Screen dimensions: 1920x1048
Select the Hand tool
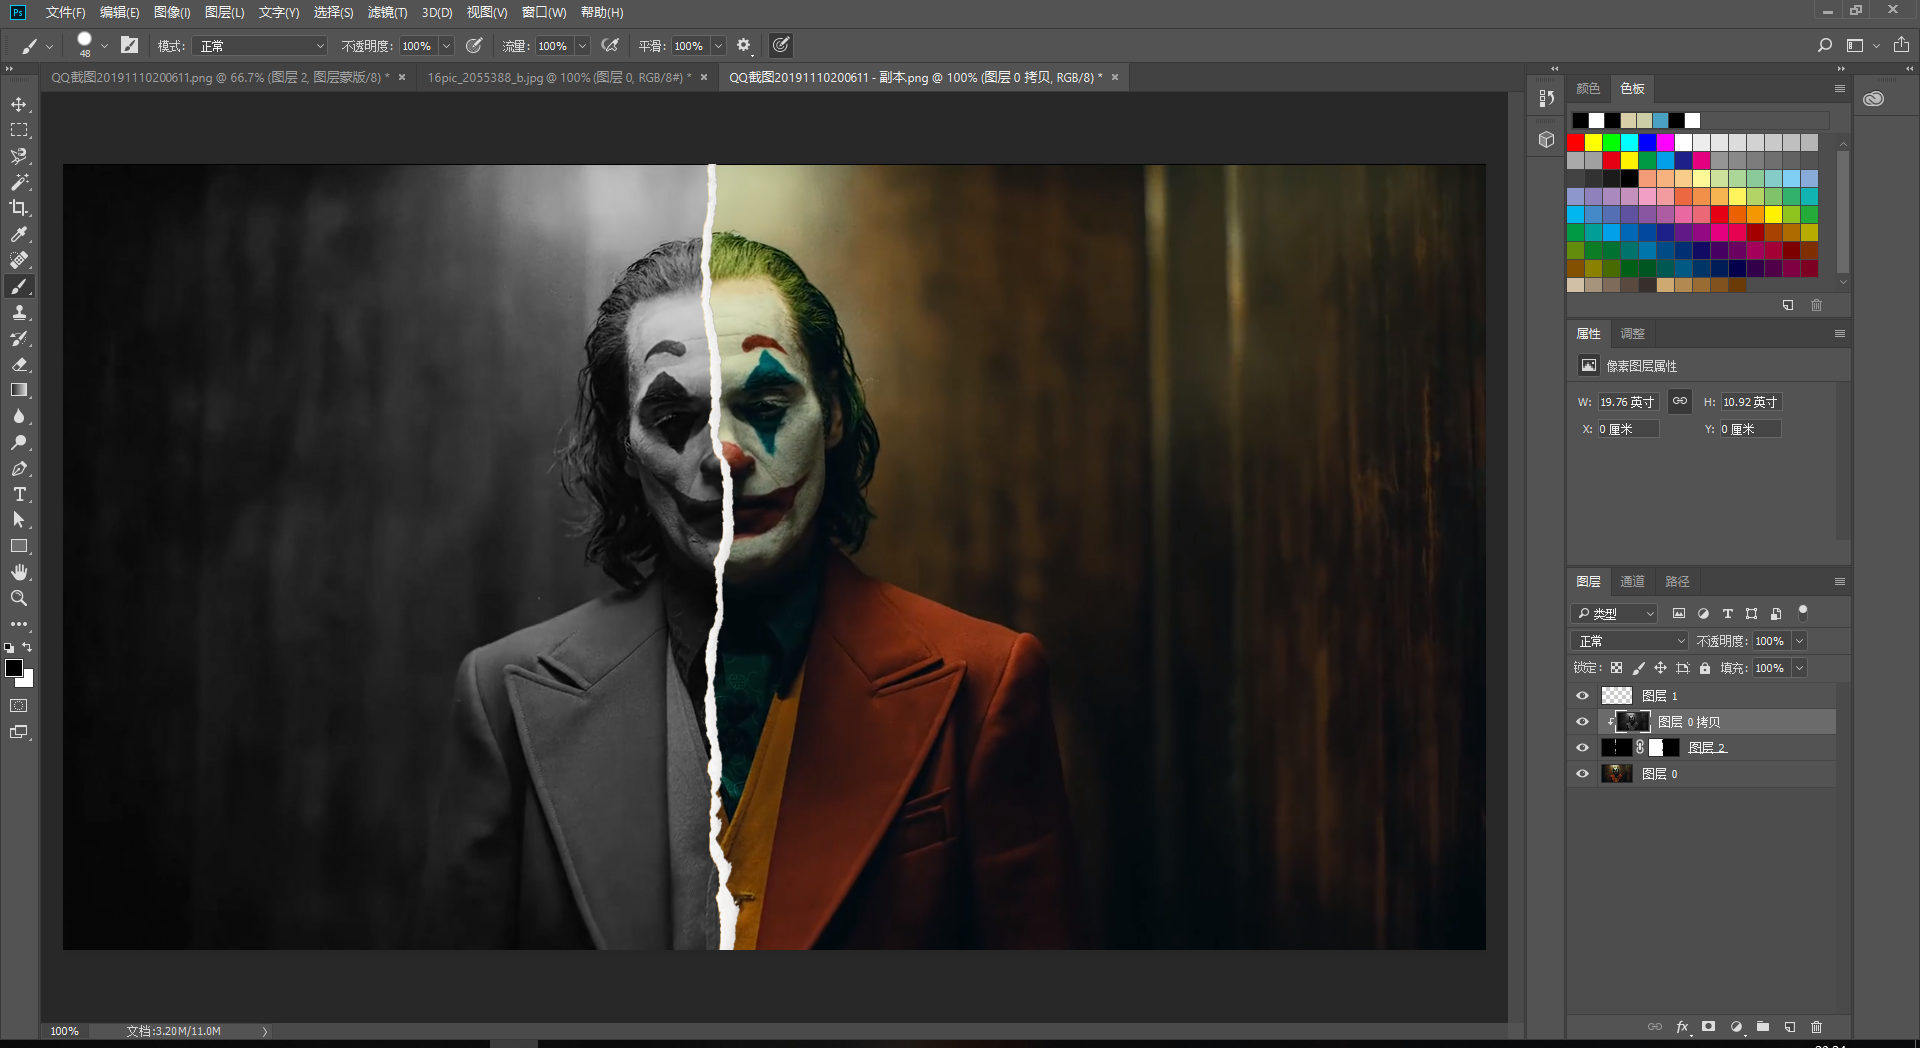(19, 572)
